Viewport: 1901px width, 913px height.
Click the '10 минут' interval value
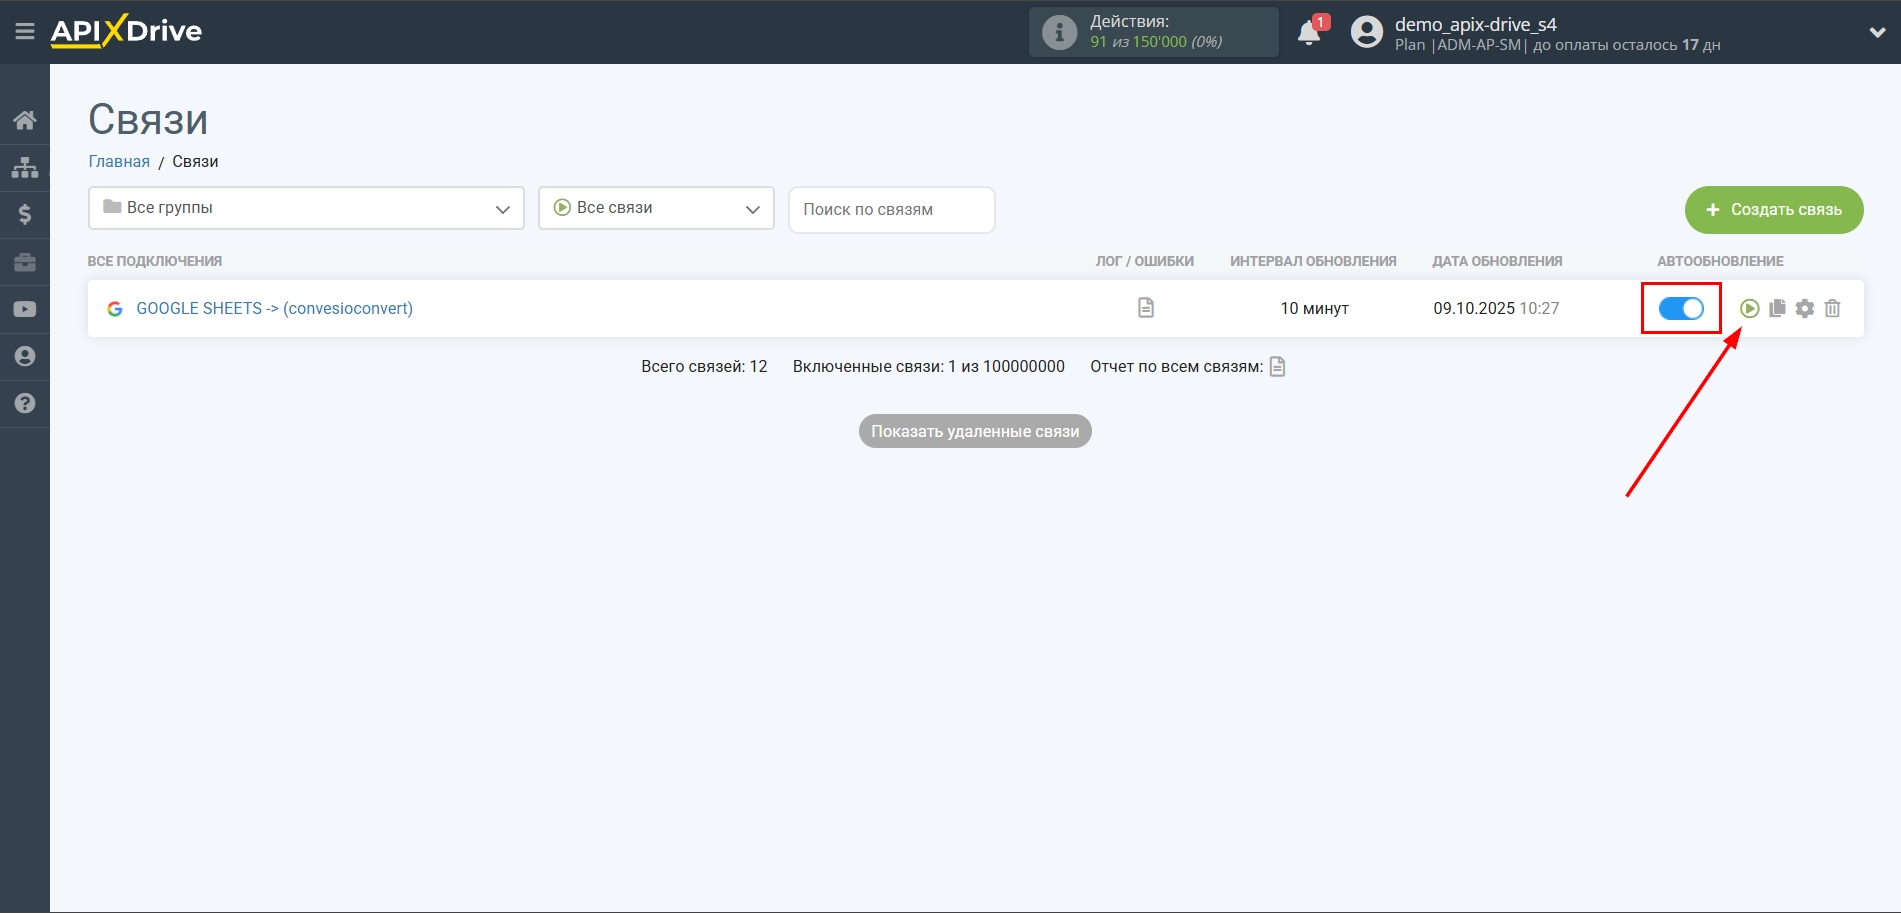point(1314,308)
